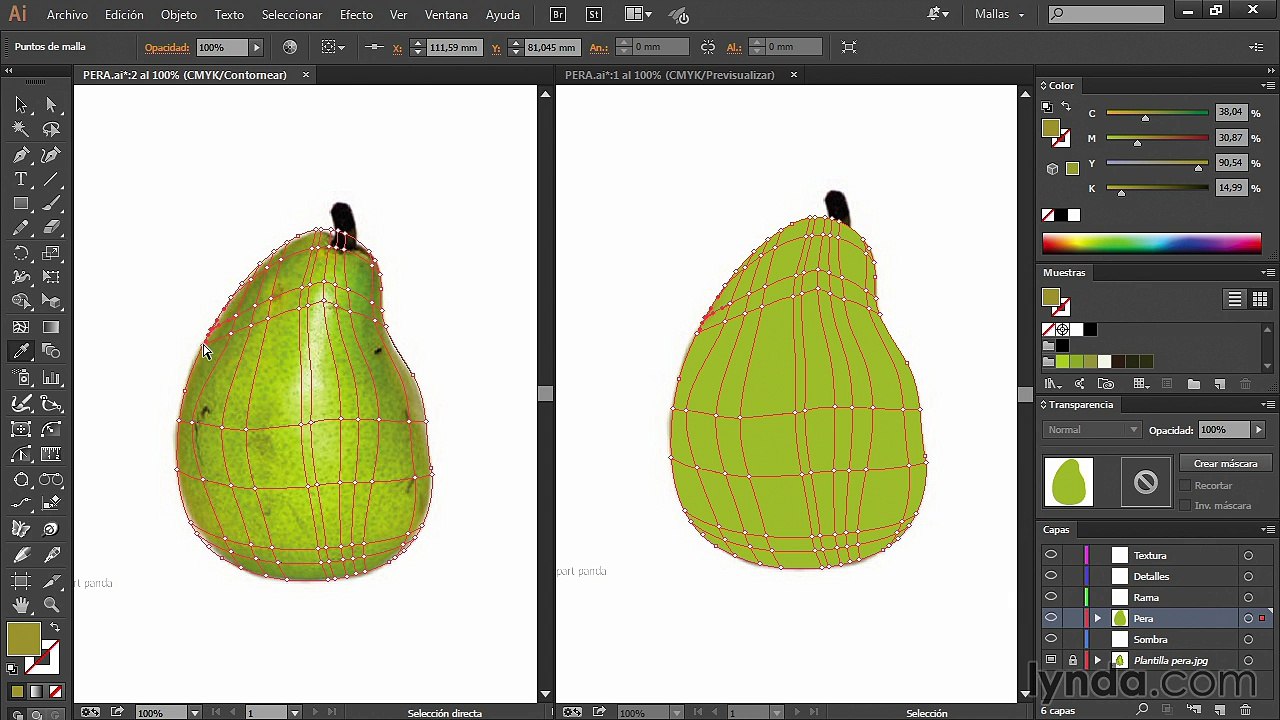This screenshot has height=720, width=1280.
Task: Pick a color from the spectrum bar
Action: click(1151, 243)
